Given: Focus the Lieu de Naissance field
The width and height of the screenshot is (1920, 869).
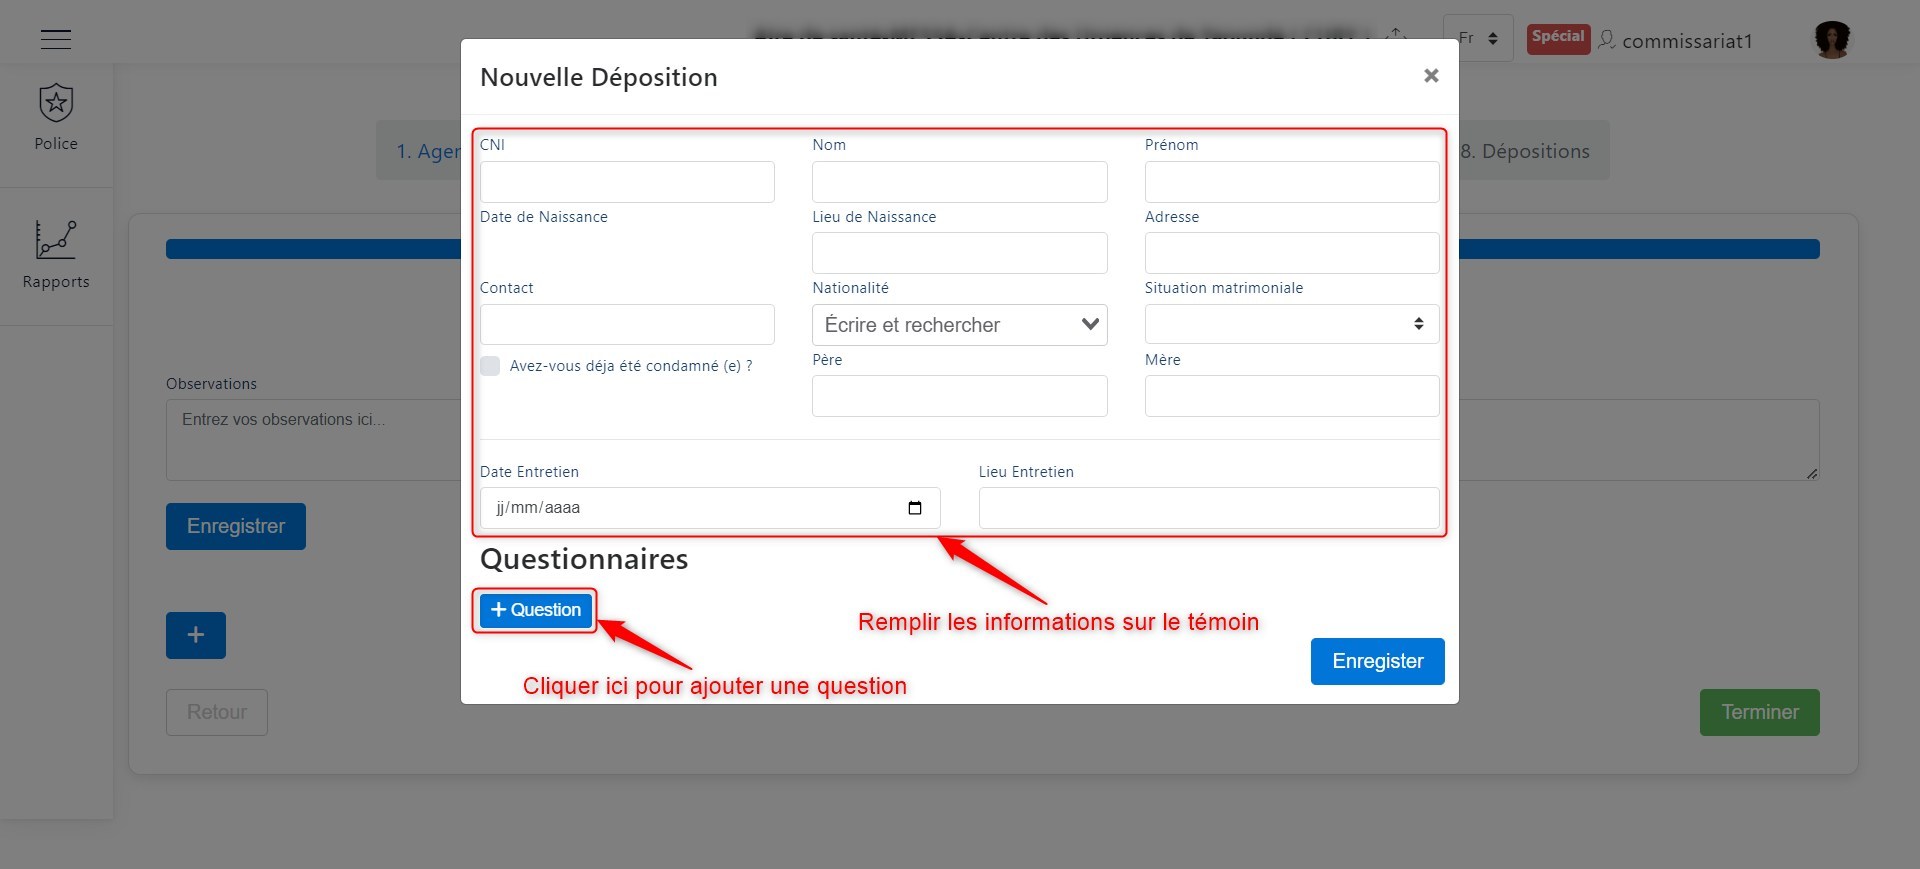Looking at the screenshot, I should coord(959,253).
